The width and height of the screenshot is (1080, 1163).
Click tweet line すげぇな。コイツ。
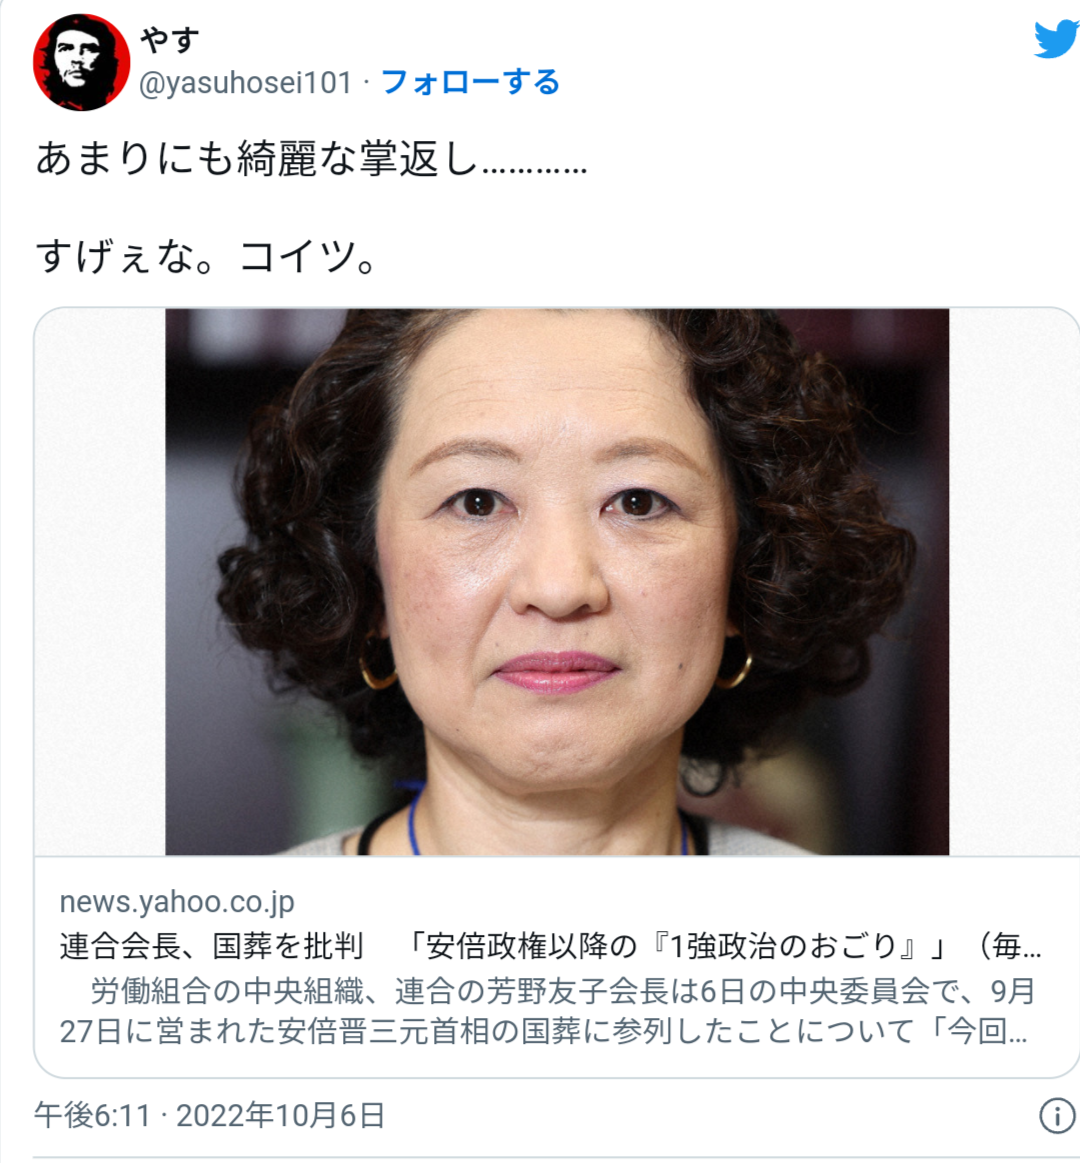206,257
